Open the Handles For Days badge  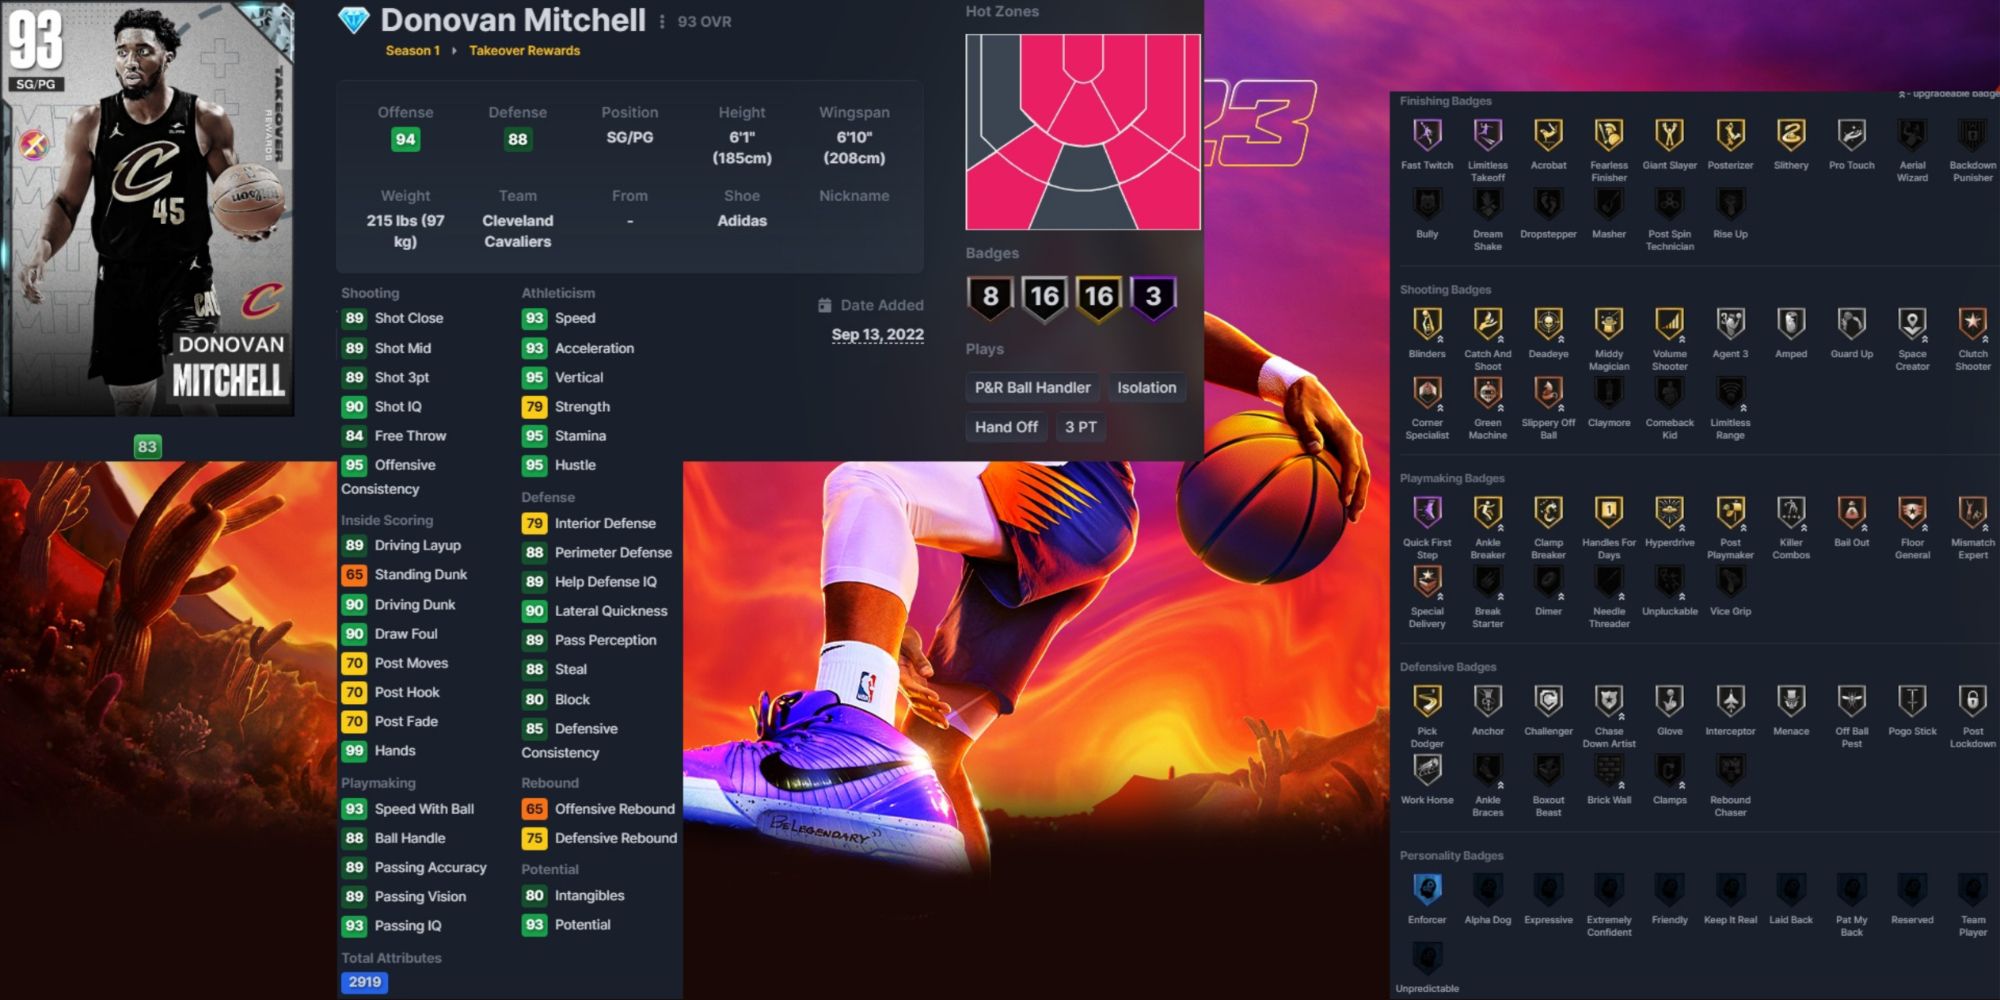click(1609, 512)
